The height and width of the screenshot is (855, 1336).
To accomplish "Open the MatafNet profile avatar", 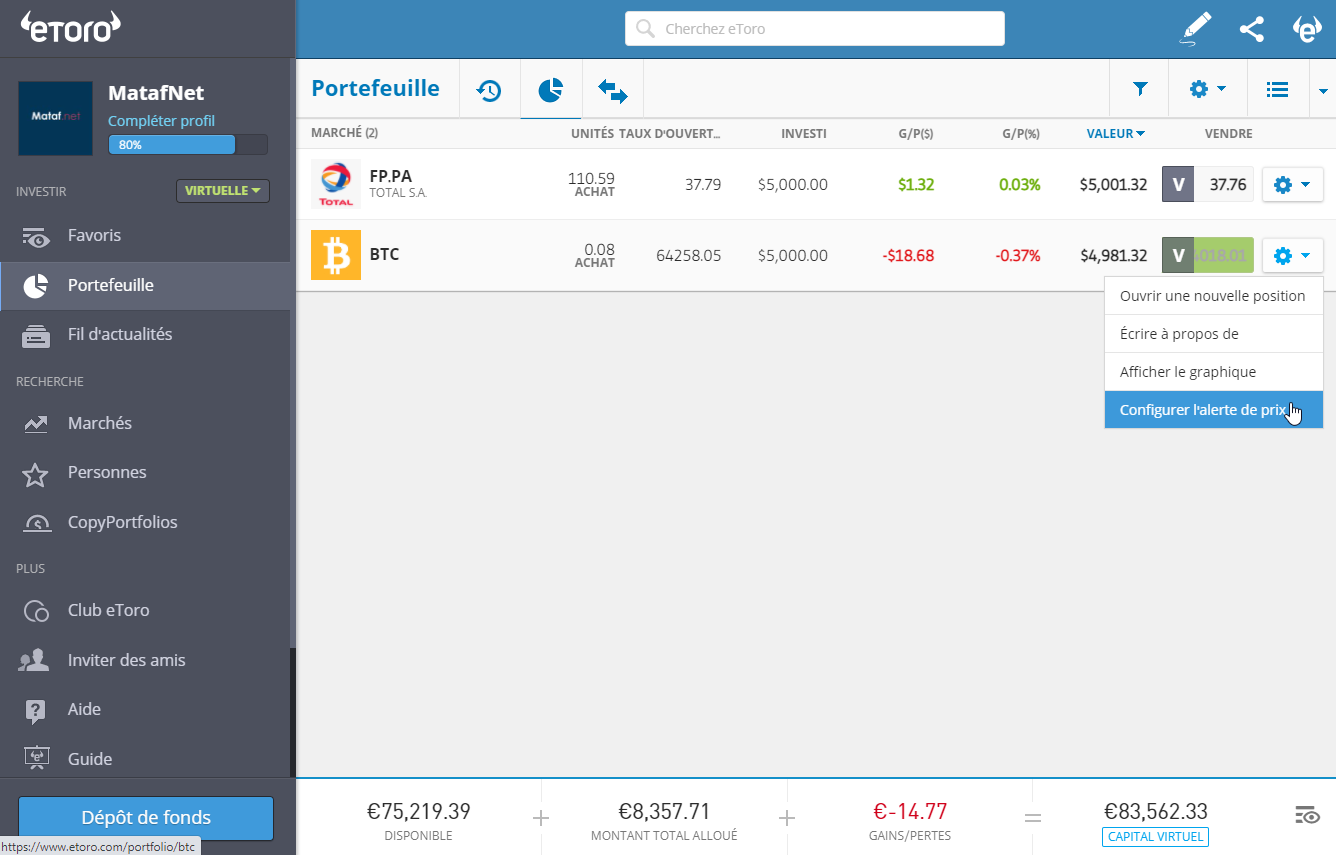I will [x=55, y=118].
